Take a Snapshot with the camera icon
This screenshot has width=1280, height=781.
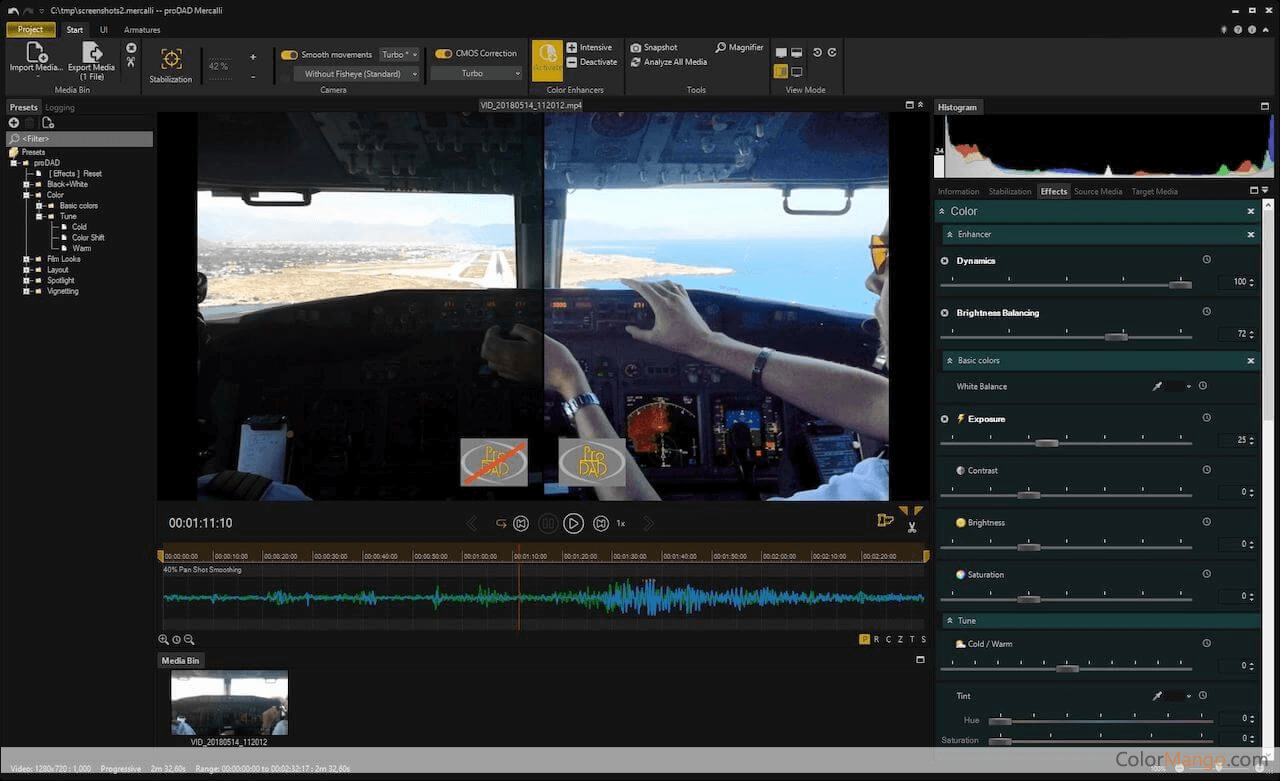click(636, 47)
